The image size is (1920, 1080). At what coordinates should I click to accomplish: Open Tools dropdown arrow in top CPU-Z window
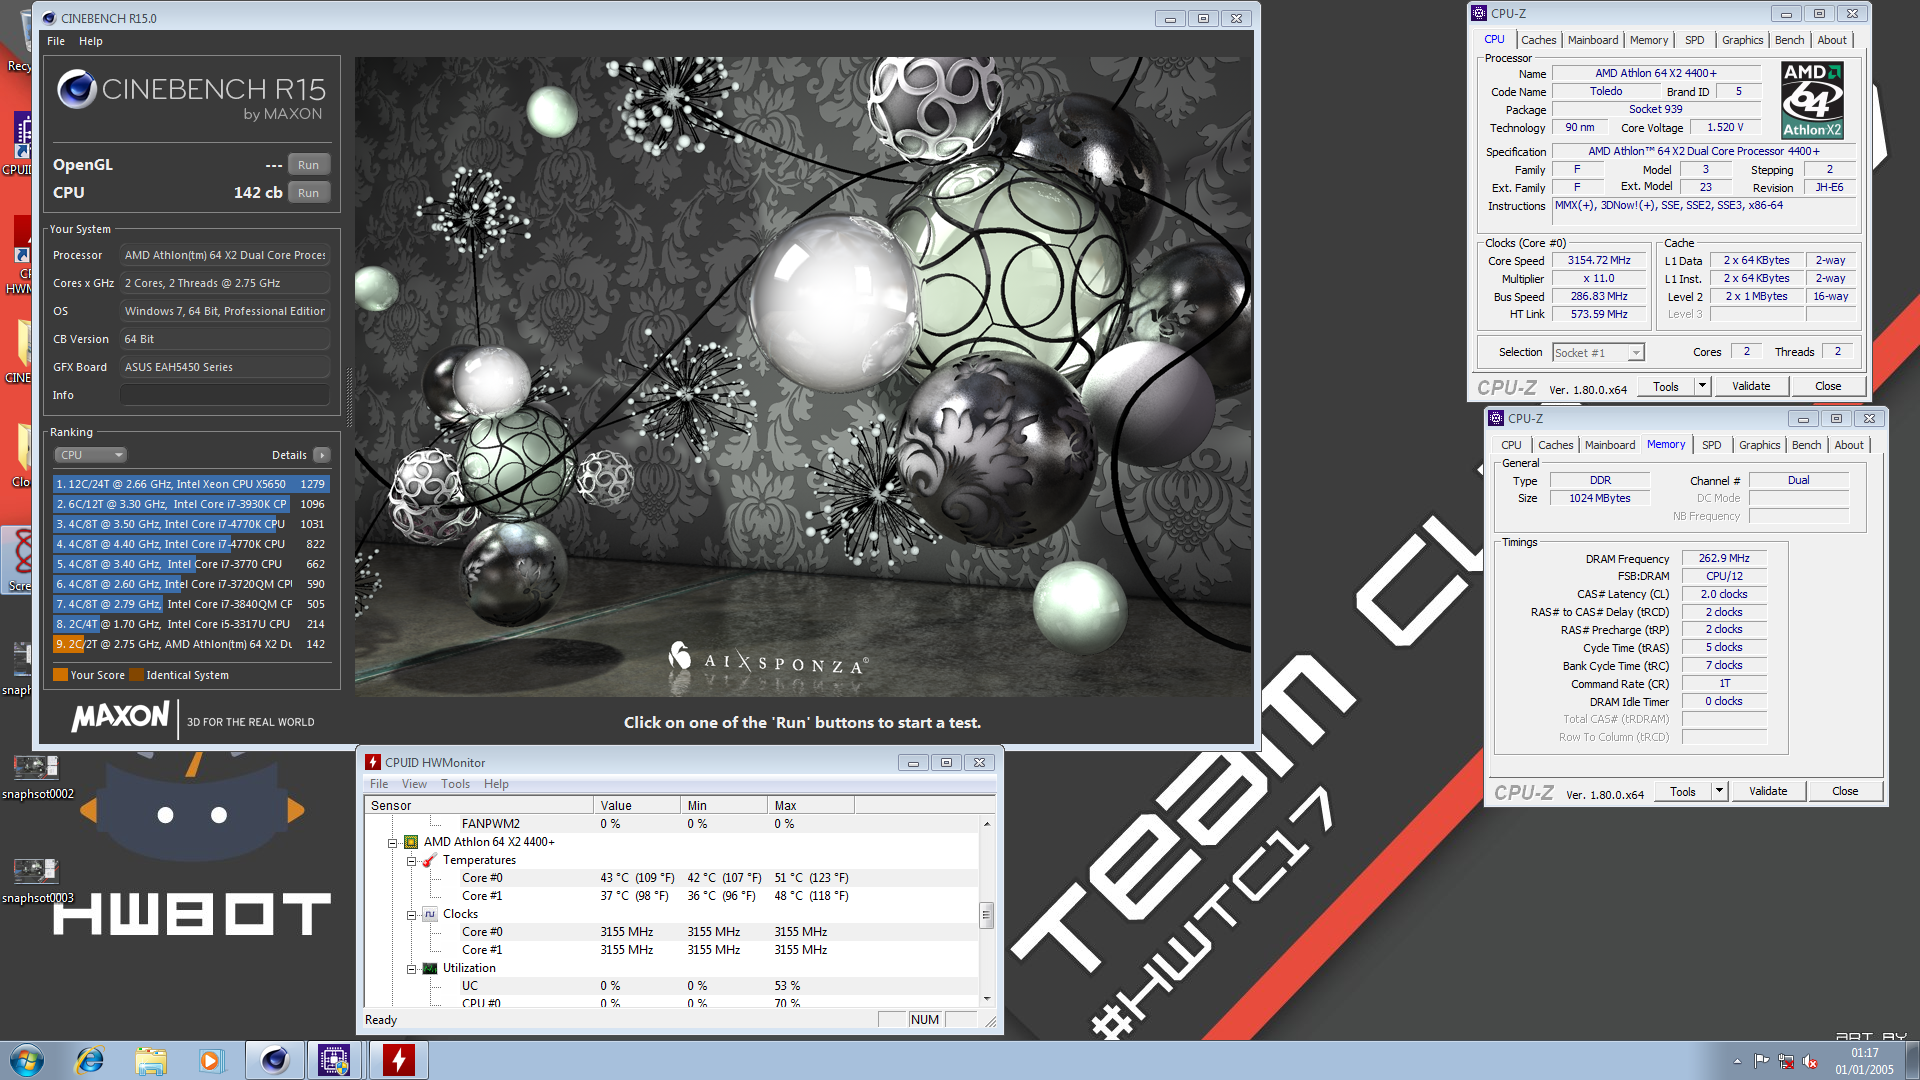[x=1703, y=387]
